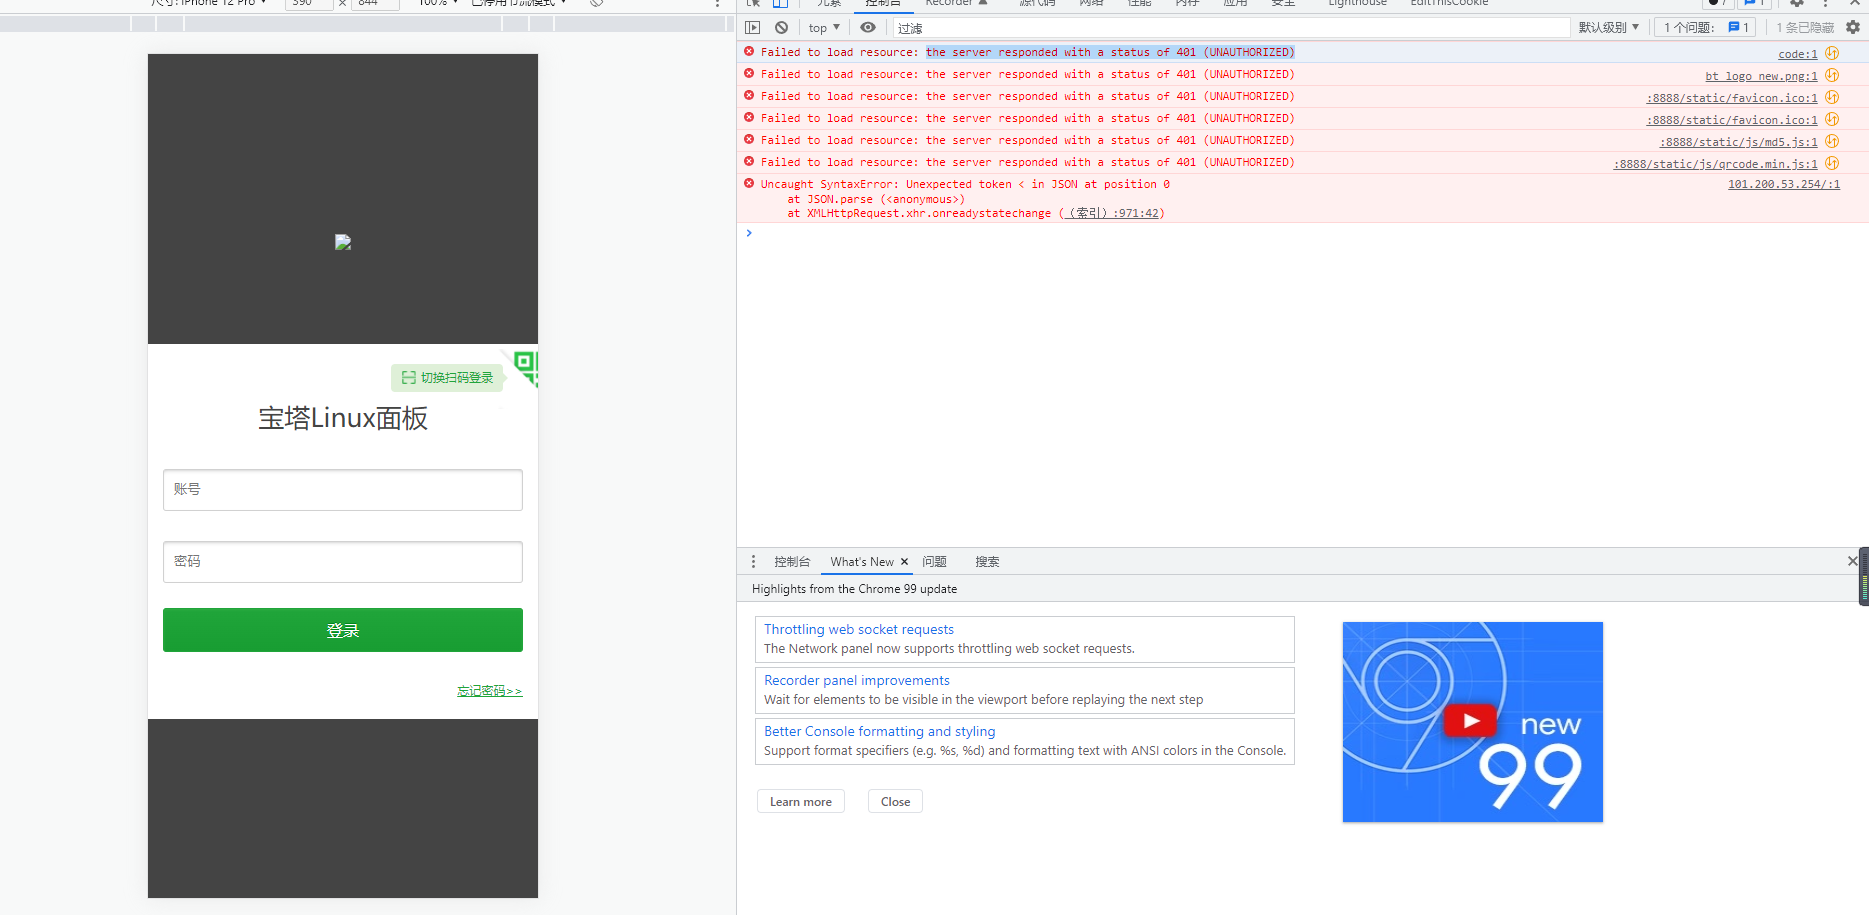The width and height of the screenshot is (1869, 915).
Task: Click the orange icon beside qrcode.min.js:1
Action: [x=1832, y=163]
